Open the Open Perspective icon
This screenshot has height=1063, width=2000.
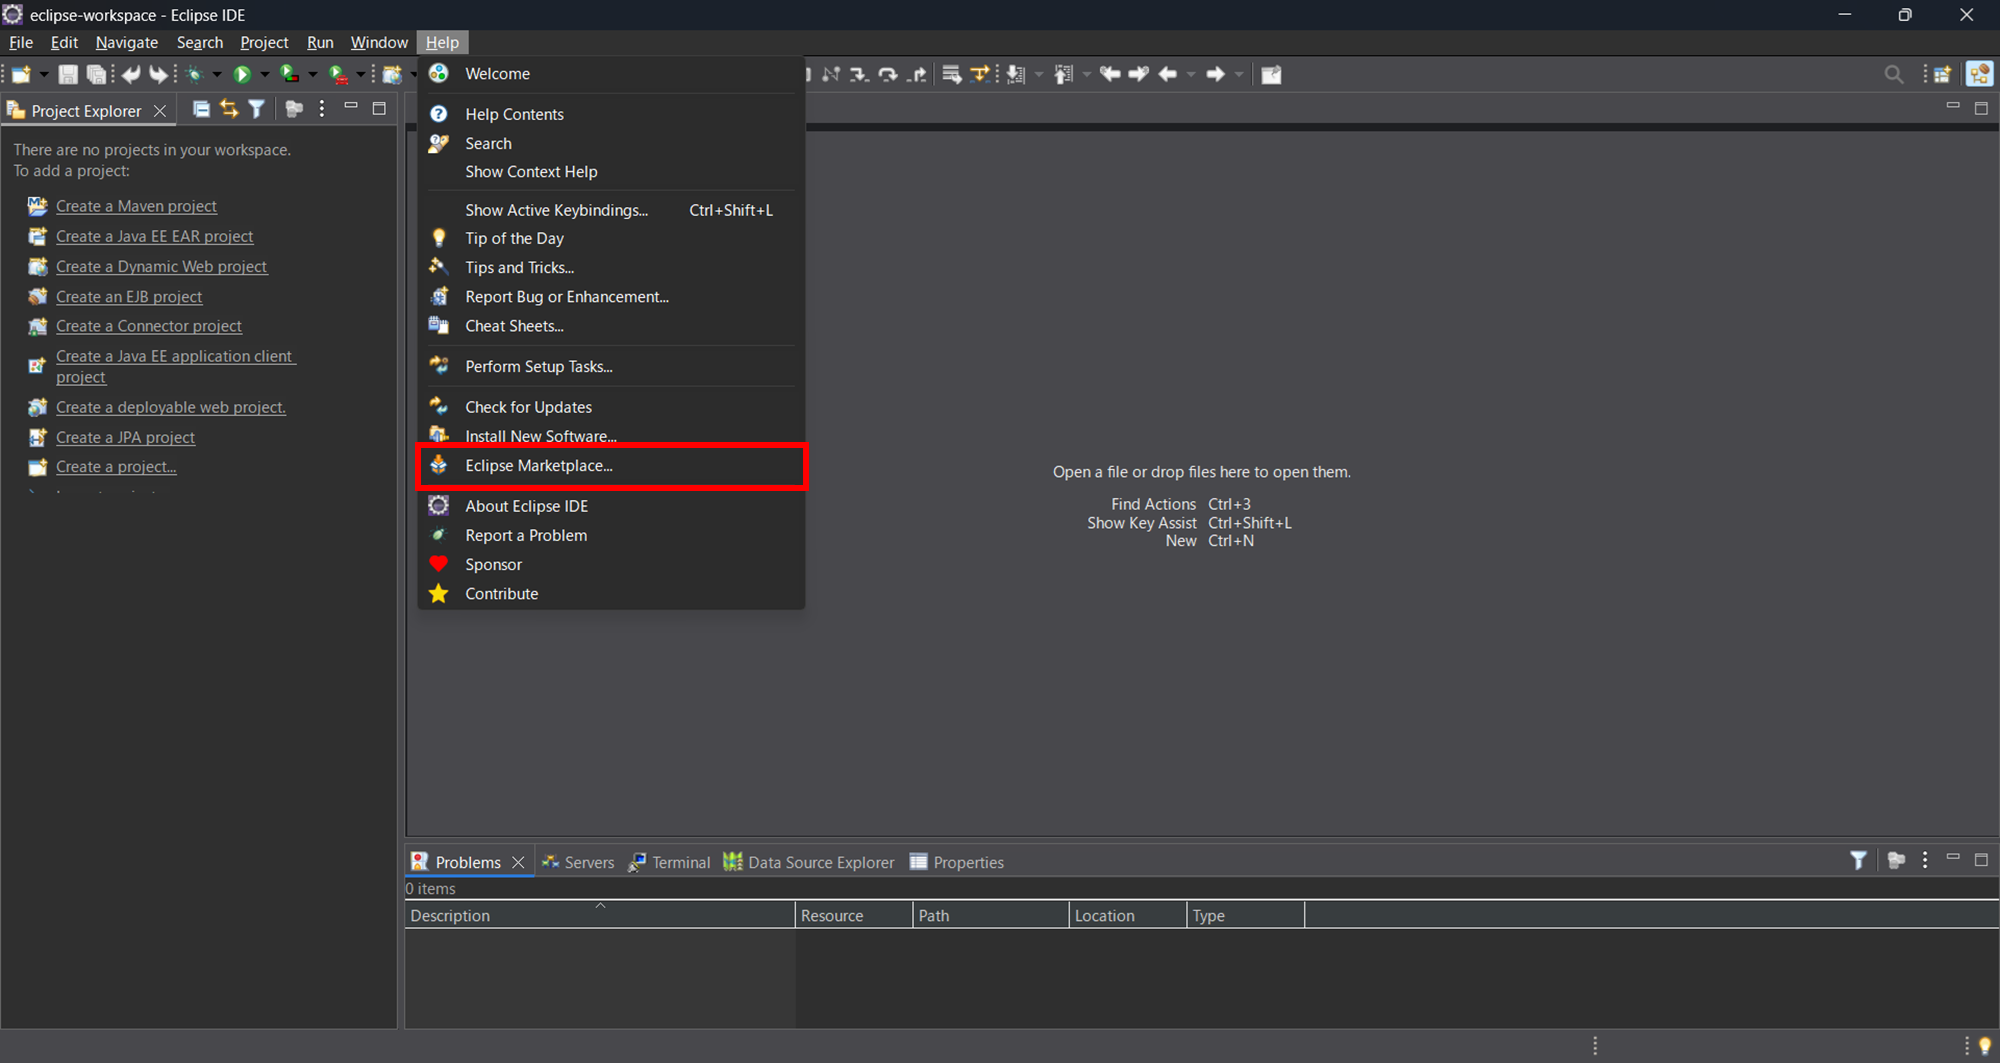tap(1942, 74)
